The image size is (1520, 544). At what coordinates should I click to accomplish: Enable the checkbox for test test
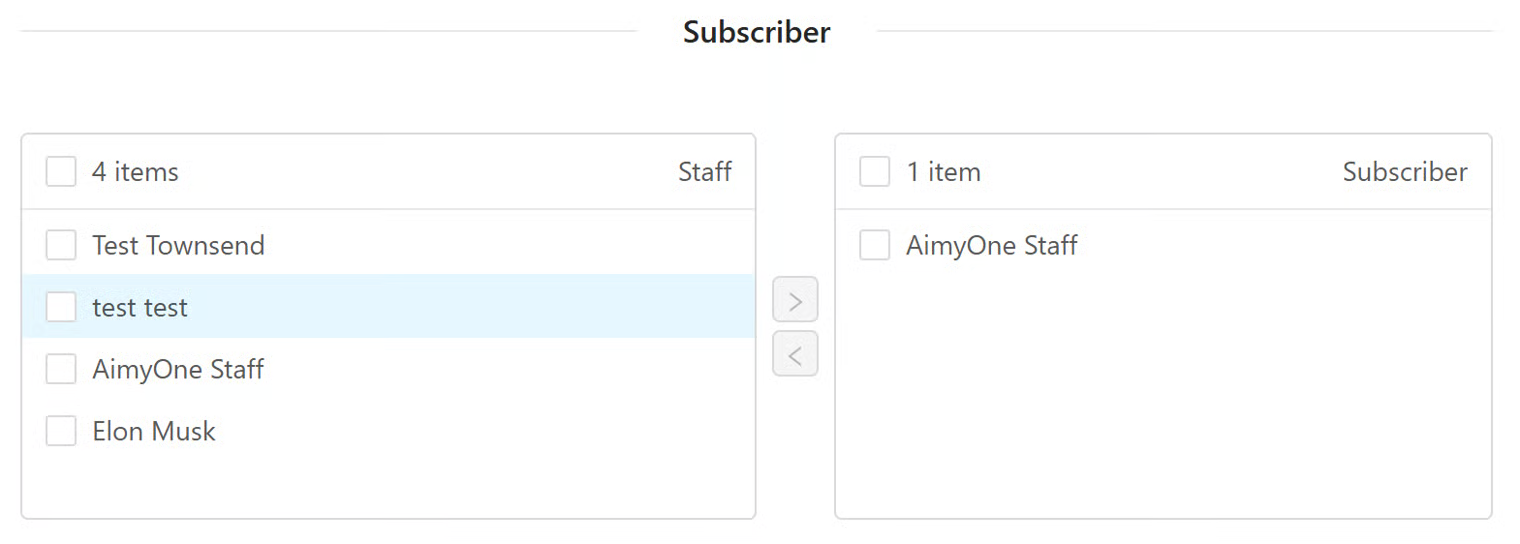pos(61,307)
